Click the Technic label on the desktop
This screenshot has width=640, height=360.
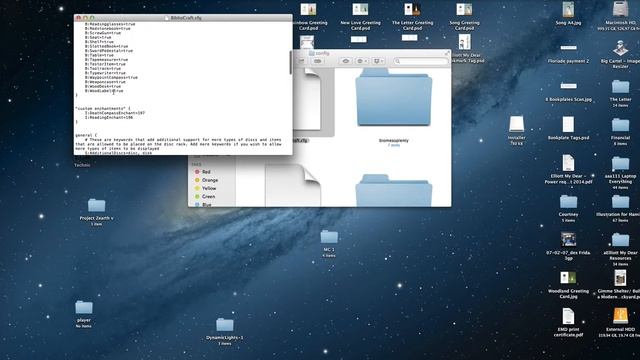(x=82, y=165)
